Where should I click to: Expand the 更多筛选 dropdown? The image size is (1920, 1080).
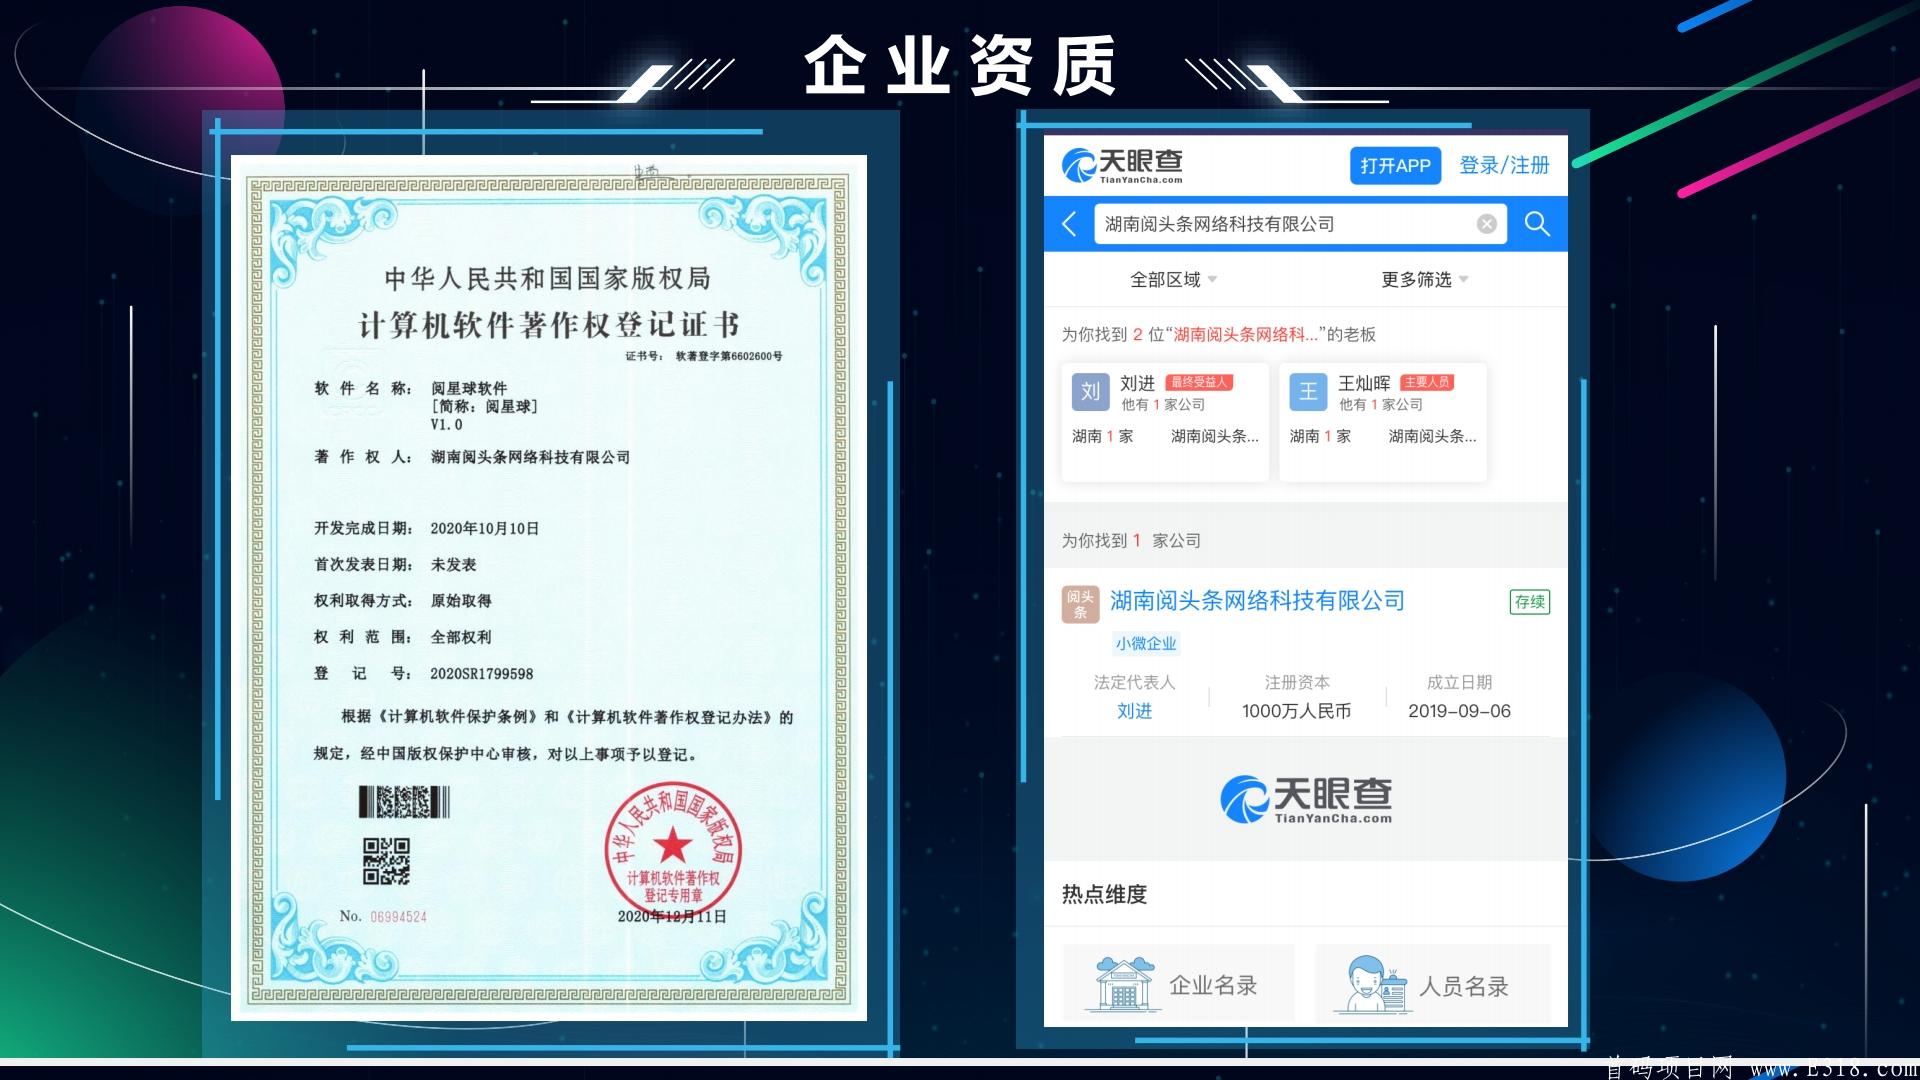coord(1424,280)
